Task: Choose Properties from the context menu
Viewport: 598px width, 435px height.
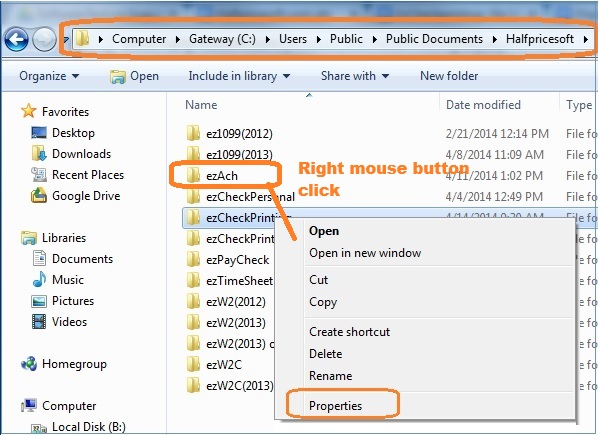Action: pyautogui.click(x=335, y=406)
